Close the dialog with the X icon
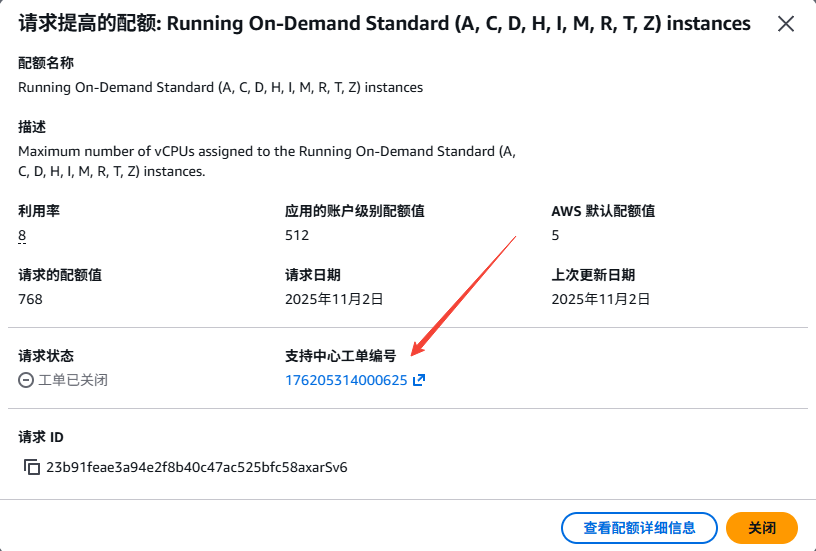816x551 pixels. (786, 24)
